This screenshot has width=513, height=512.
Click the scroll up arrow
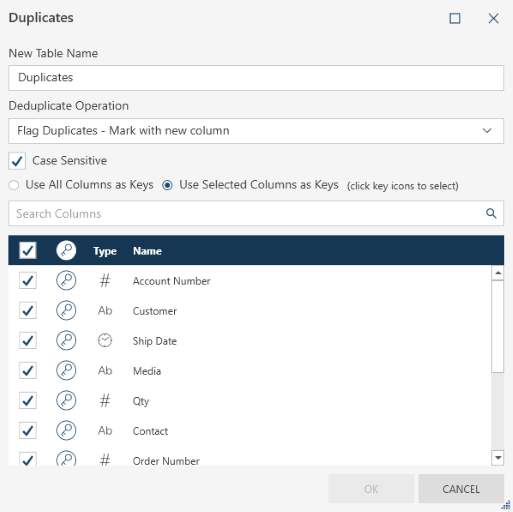(498, 273)
